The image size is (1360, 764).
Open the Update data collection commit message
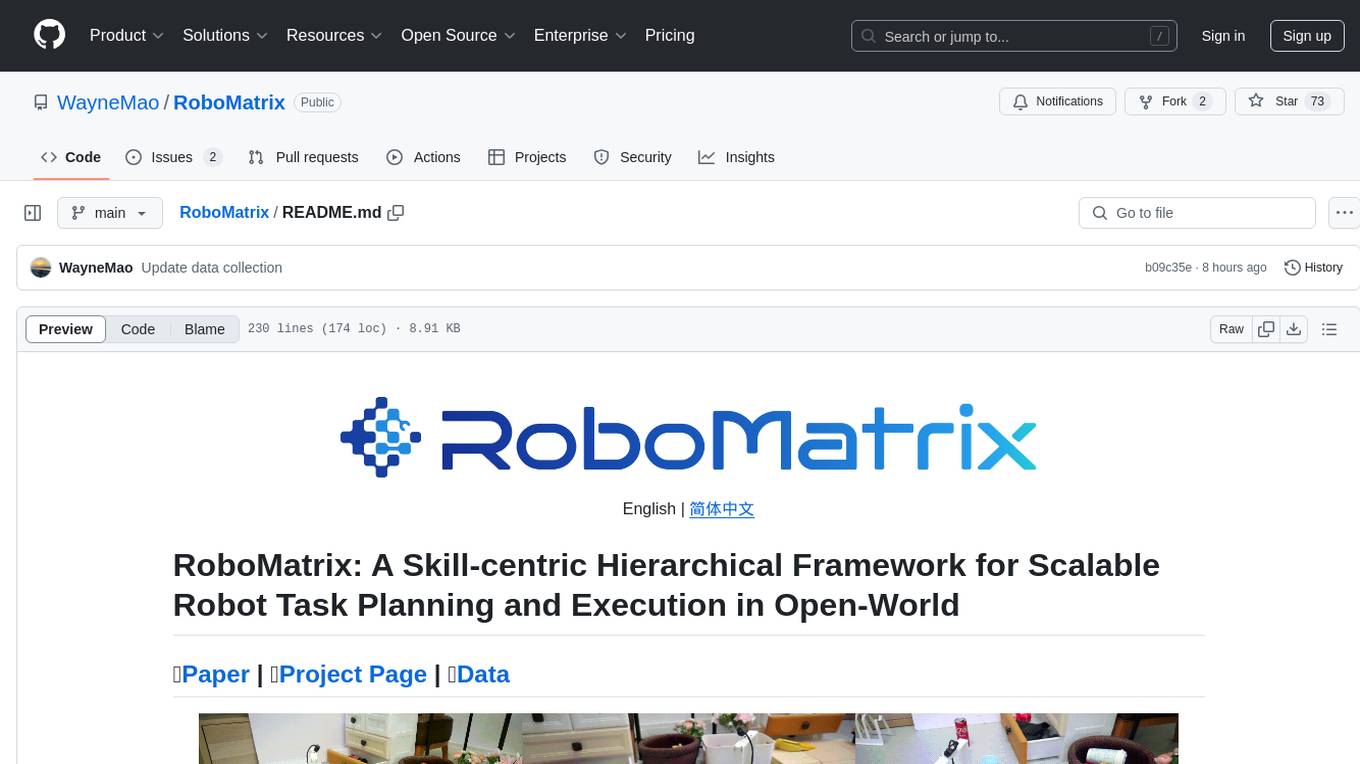pos(212,268)
